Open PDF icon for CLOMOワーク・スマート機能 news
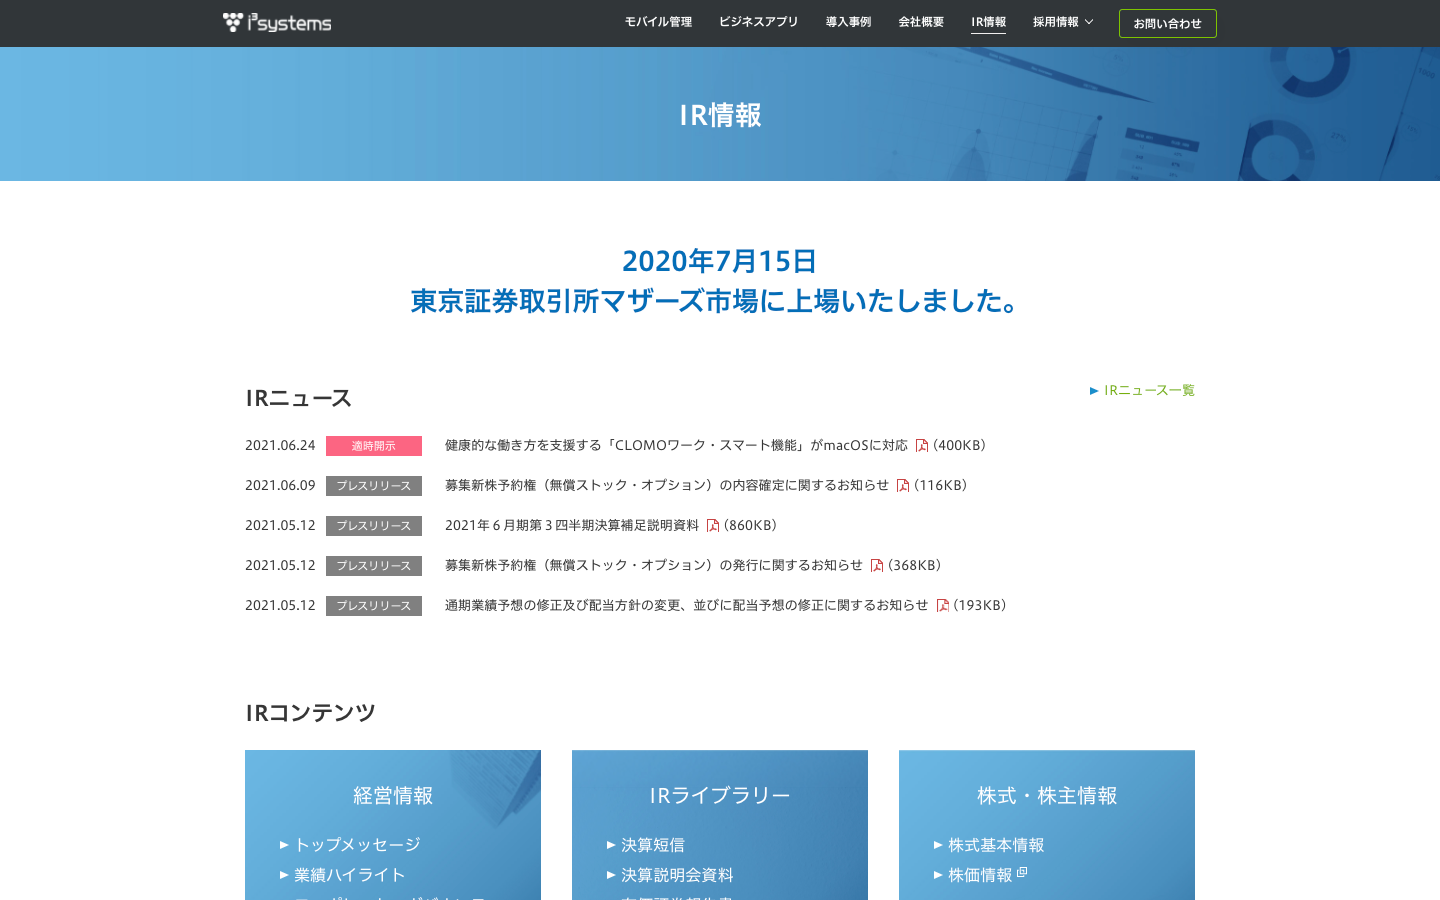This screenshot has height=900, width=1440. click(922, 445)
